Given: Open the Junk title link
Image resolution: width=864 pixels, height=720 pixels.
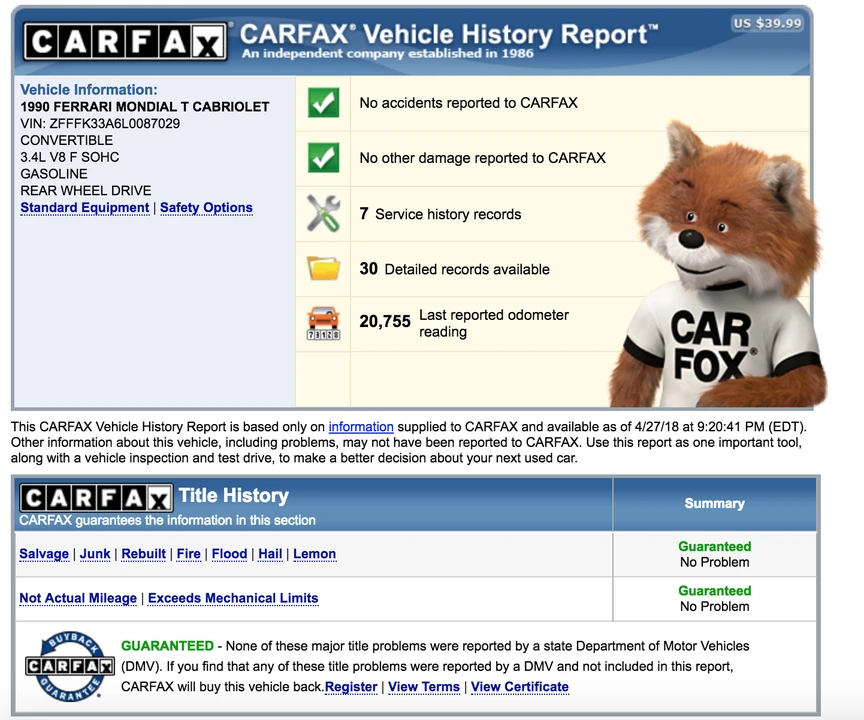Looking at the screenshot, I should click(x=95, y=554).
